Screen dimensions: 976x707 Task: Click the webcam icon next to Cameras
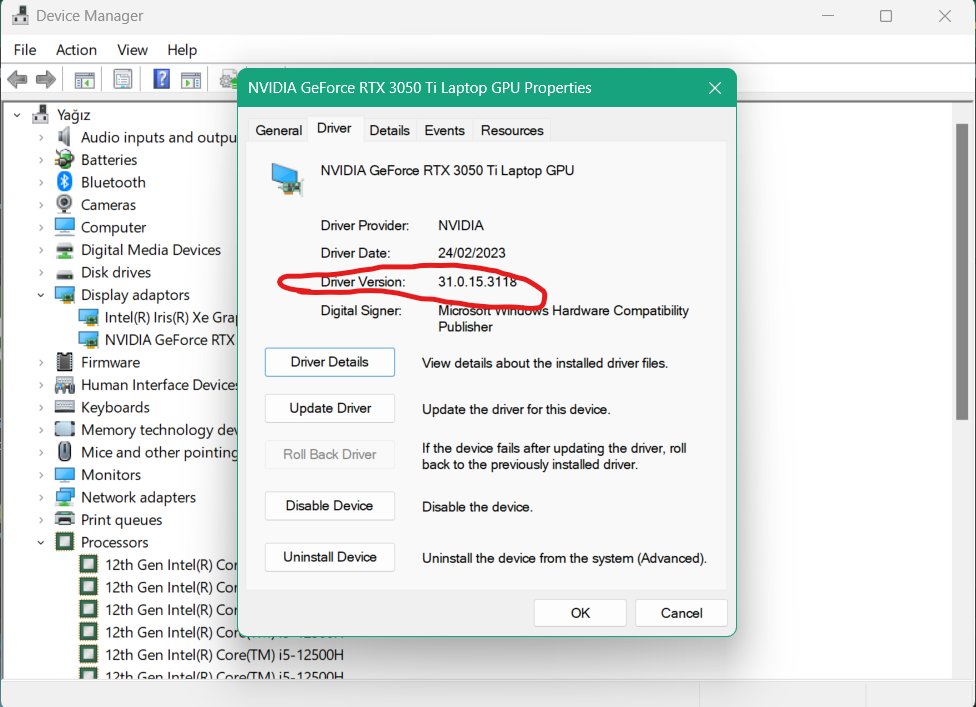coord(64,204)
